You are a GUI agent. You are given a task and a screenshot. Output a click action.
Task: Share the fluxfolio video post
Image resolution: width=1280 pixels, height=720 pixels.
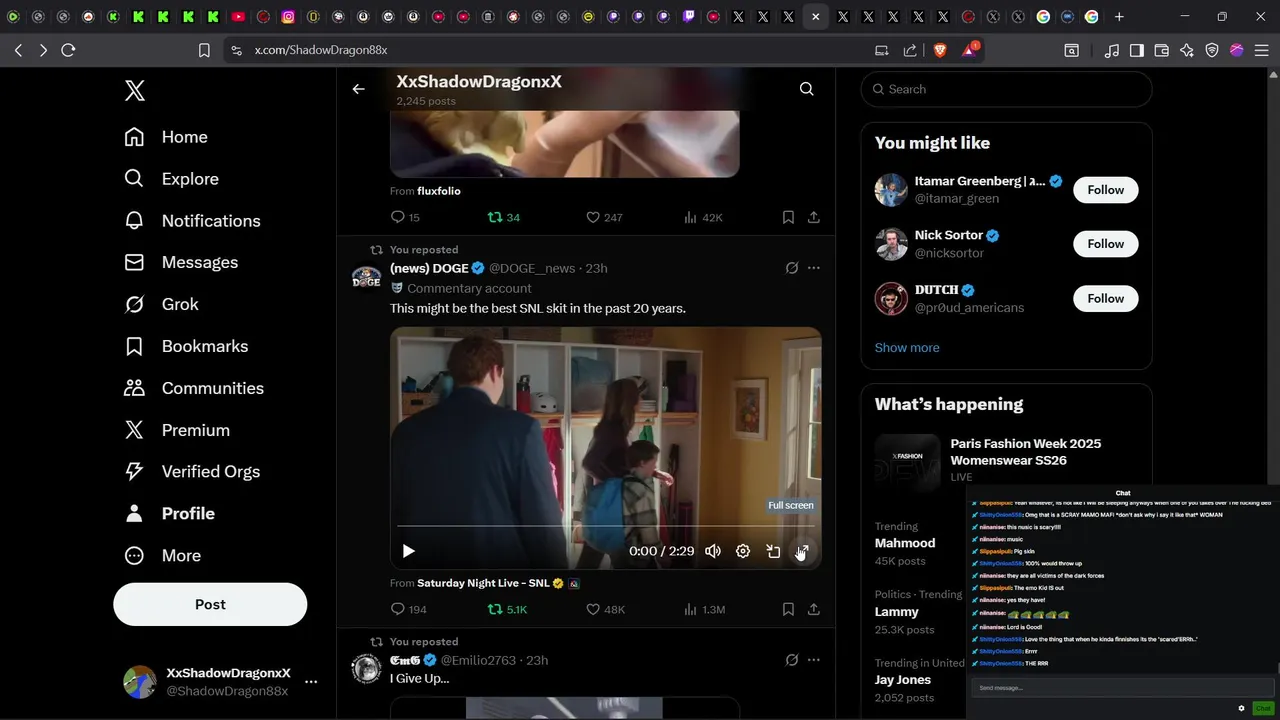pyautogui.click(x=814, y=217)
